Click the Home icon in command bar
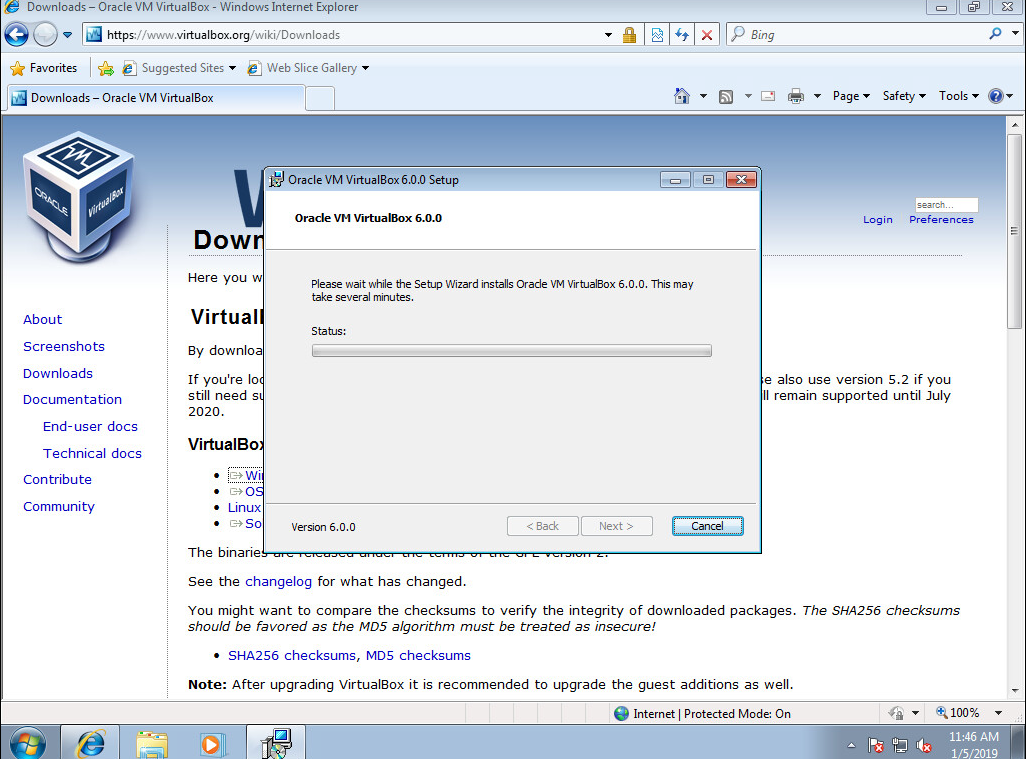This screenshot has height=759, width=1026. click(682, 96)
